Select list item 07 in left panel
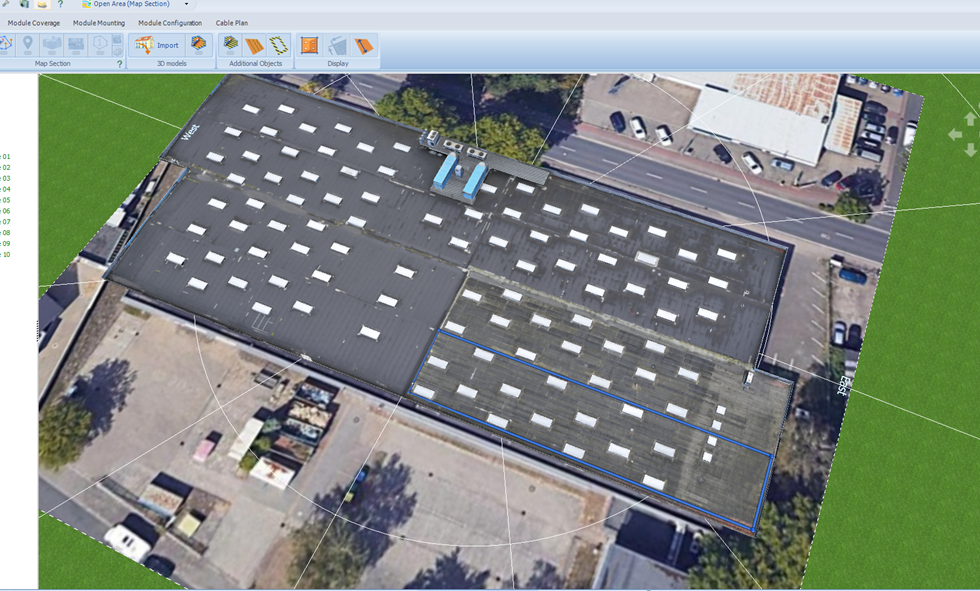The width and height of the screenshot is (980, 591). (6, 222)
